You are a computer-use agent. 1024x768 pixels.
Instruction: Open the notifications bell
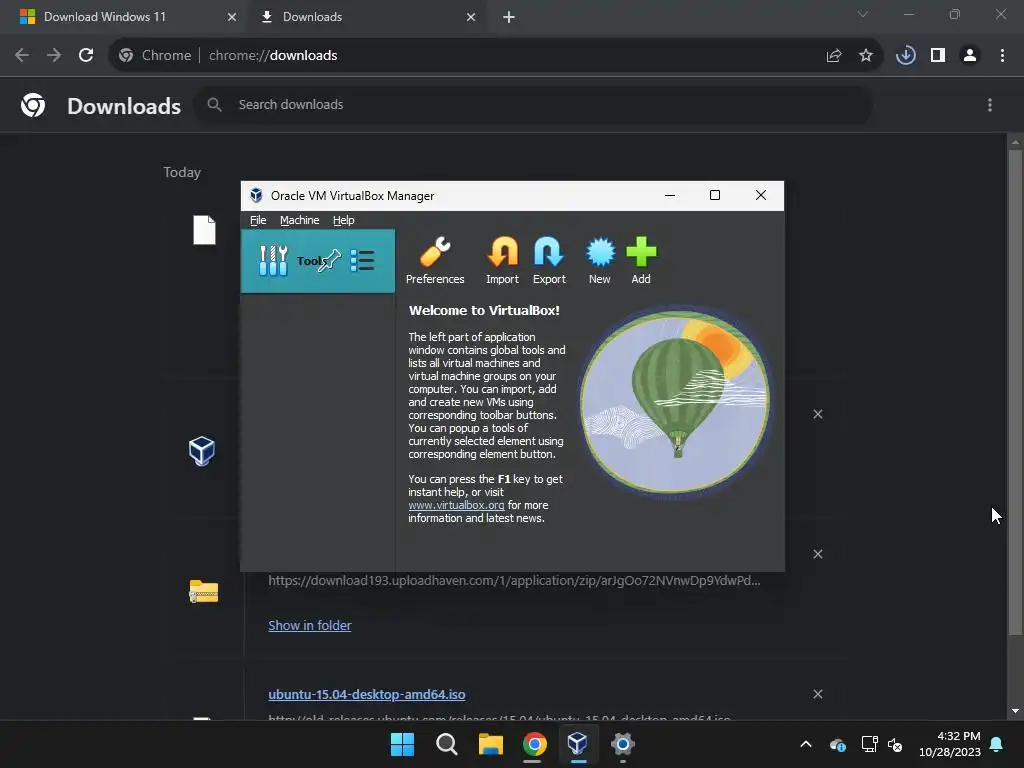[x=997, y=744]
